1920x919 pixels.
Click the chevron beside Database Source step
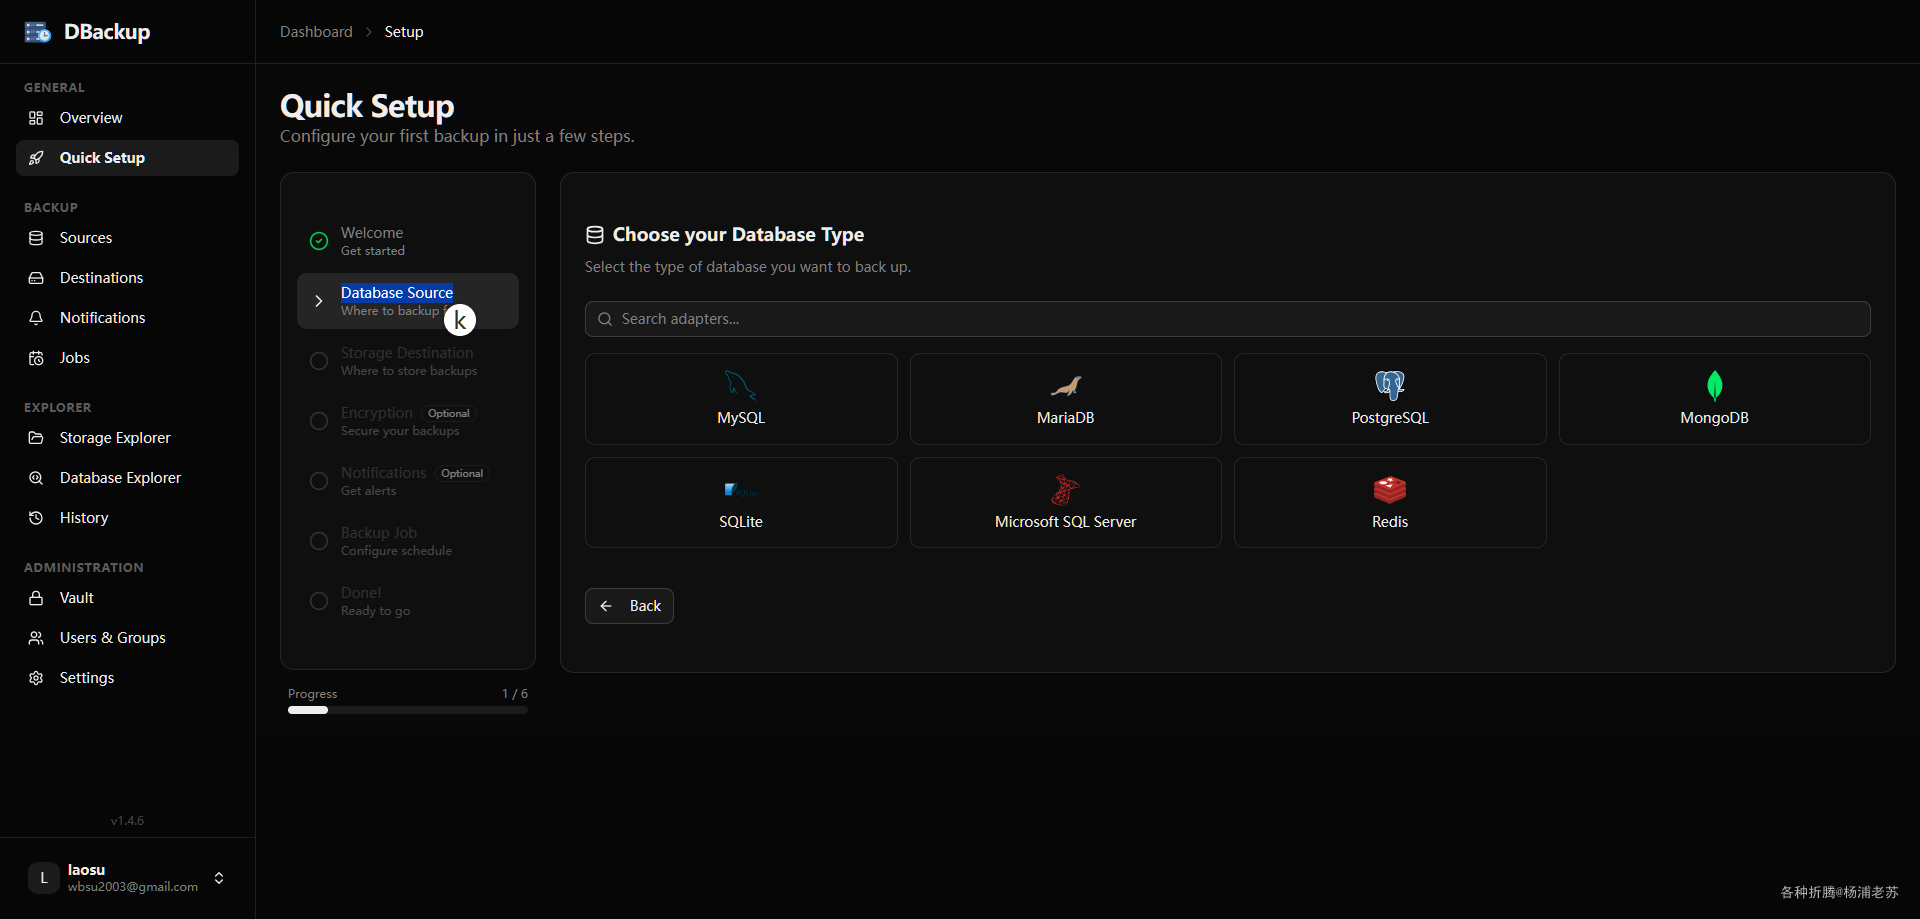[x=319, y=301]
